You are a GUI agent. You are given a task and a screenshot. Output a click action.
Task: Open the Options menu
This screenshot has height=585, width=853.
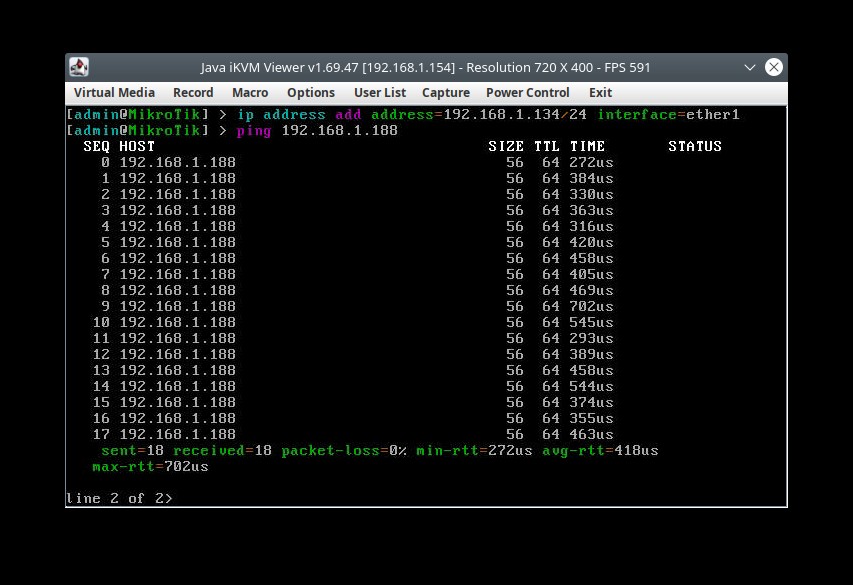(310, 92)
